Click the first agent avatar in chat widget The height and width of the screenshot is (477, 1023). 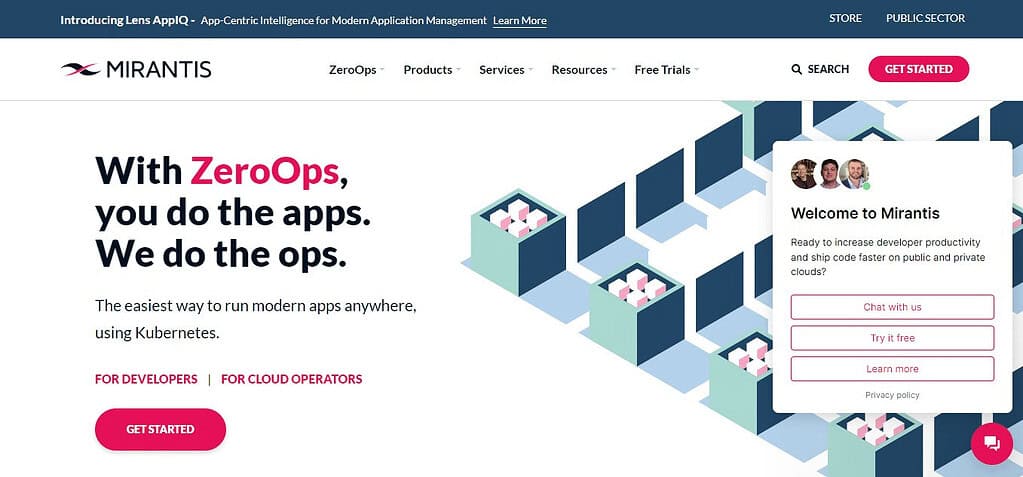pos(803,174)
